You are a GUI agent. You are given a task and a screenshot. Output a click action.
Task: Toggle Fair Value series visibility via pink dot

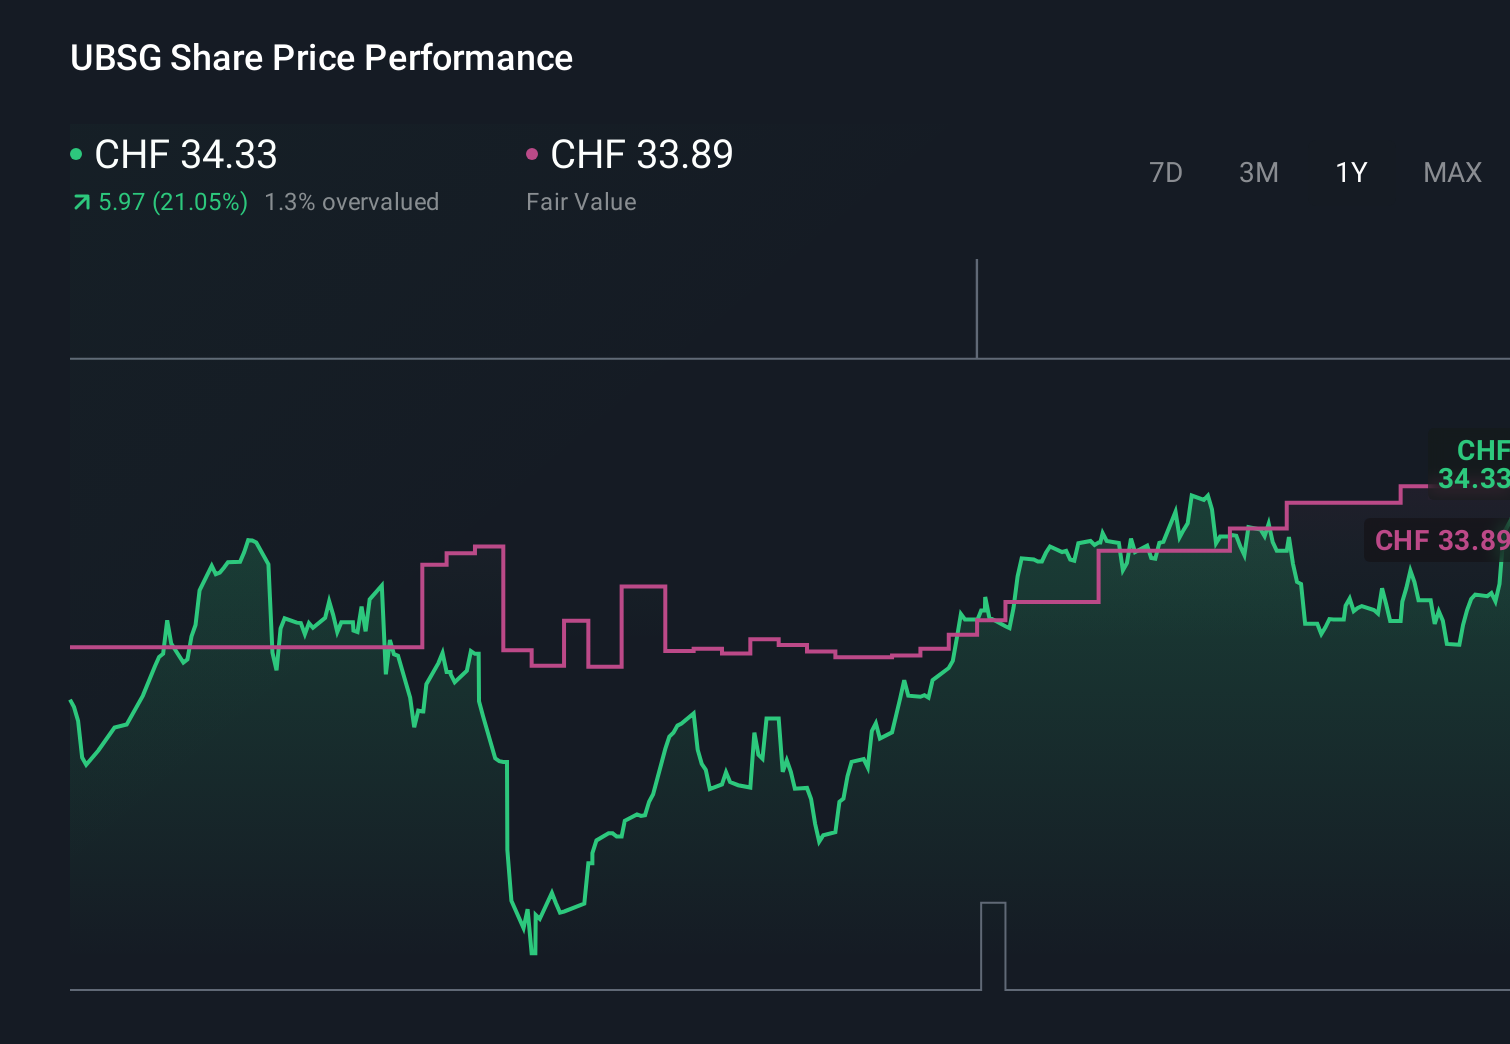point(533,153)
